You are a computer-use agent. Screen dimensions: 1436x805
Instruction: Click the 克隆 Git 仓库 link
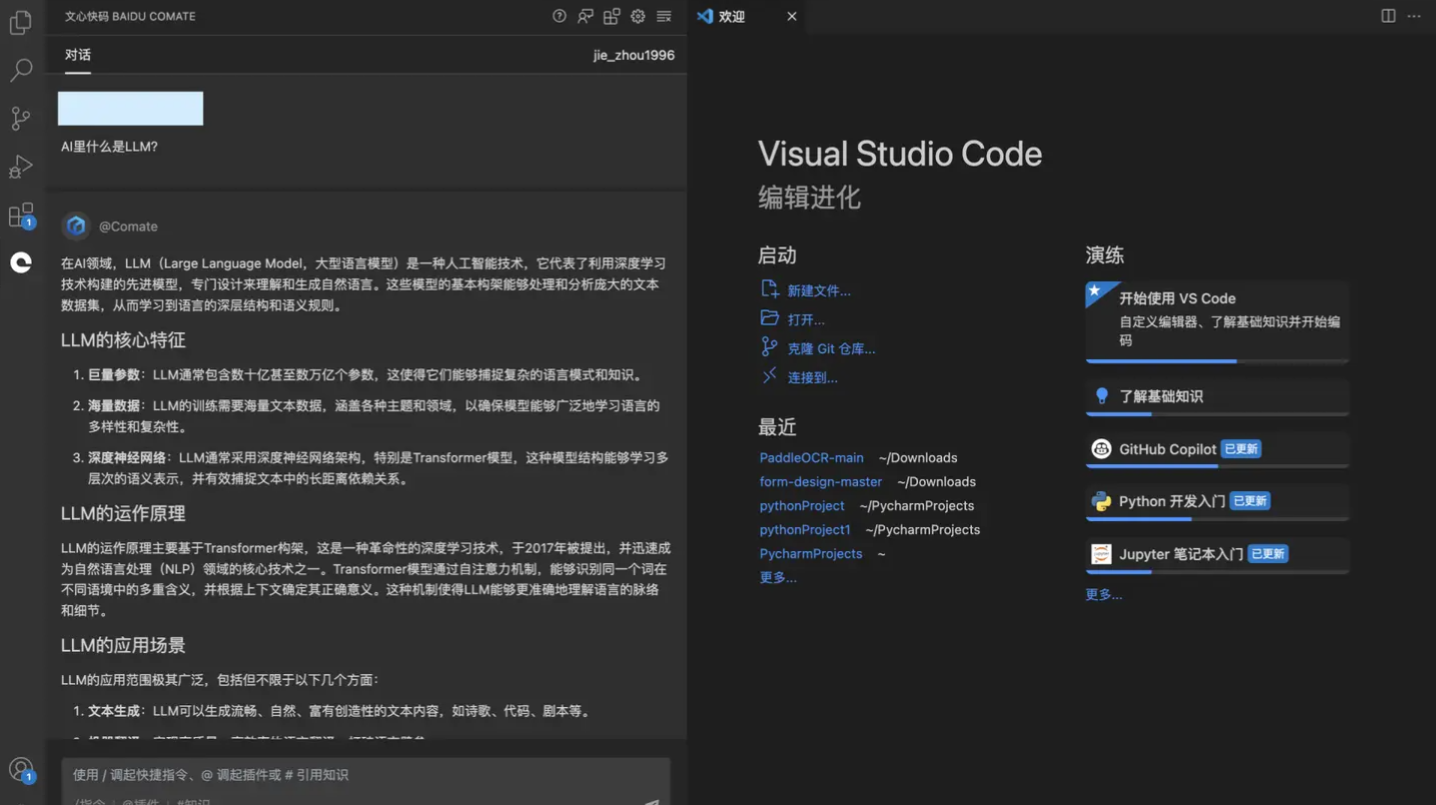(x=831, y=349)
